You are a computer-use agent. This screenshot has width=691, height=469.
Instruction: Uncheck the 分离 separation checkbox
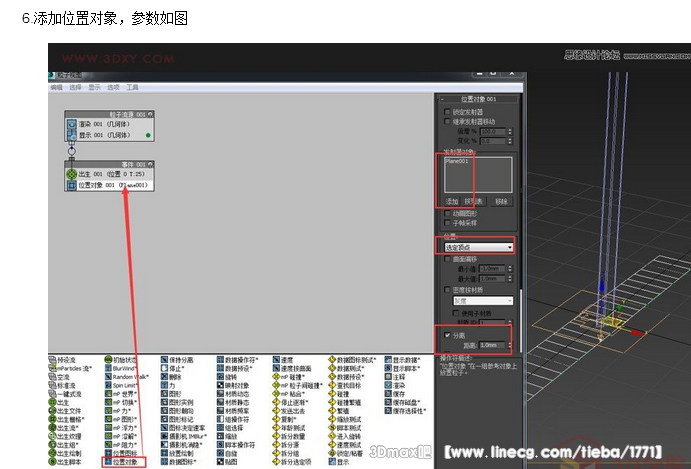447,335
